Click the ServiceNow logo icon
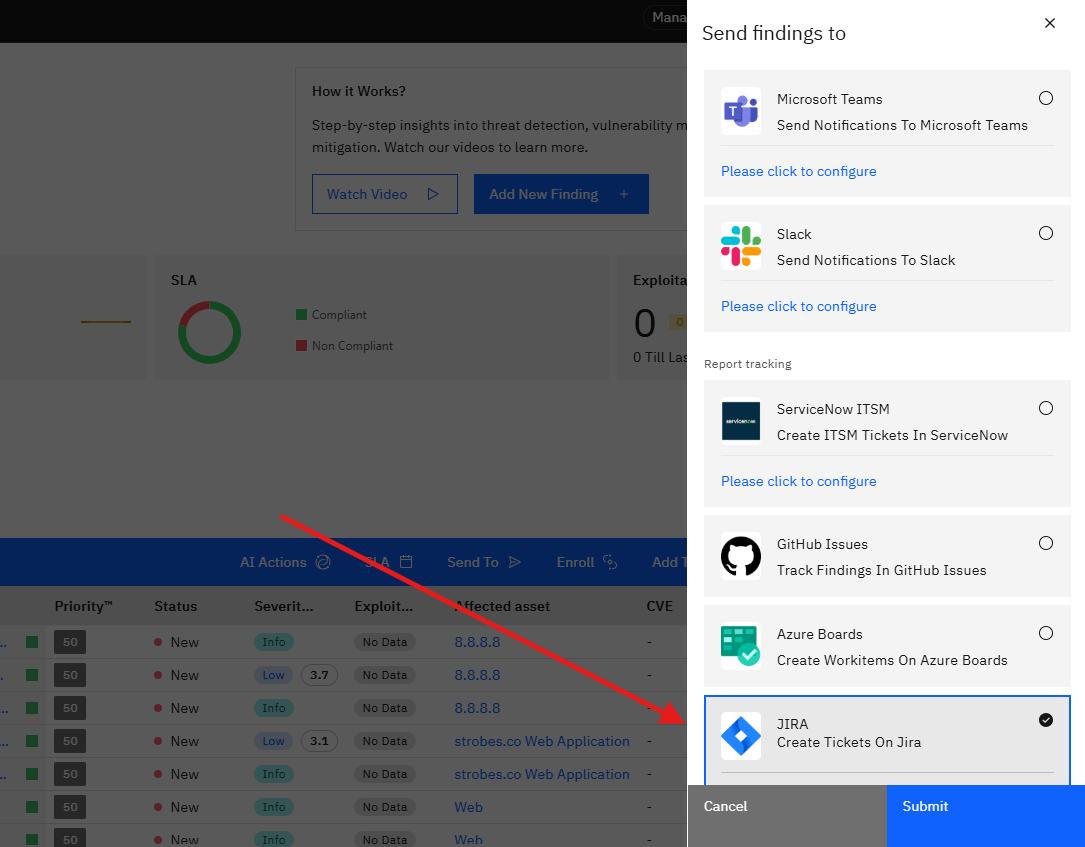The image size is (1085, 847). [x=740, y=421]
